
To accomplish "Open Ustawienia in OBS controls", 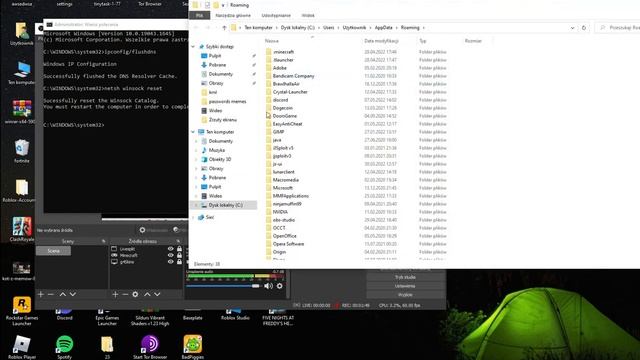I will 405,286.
